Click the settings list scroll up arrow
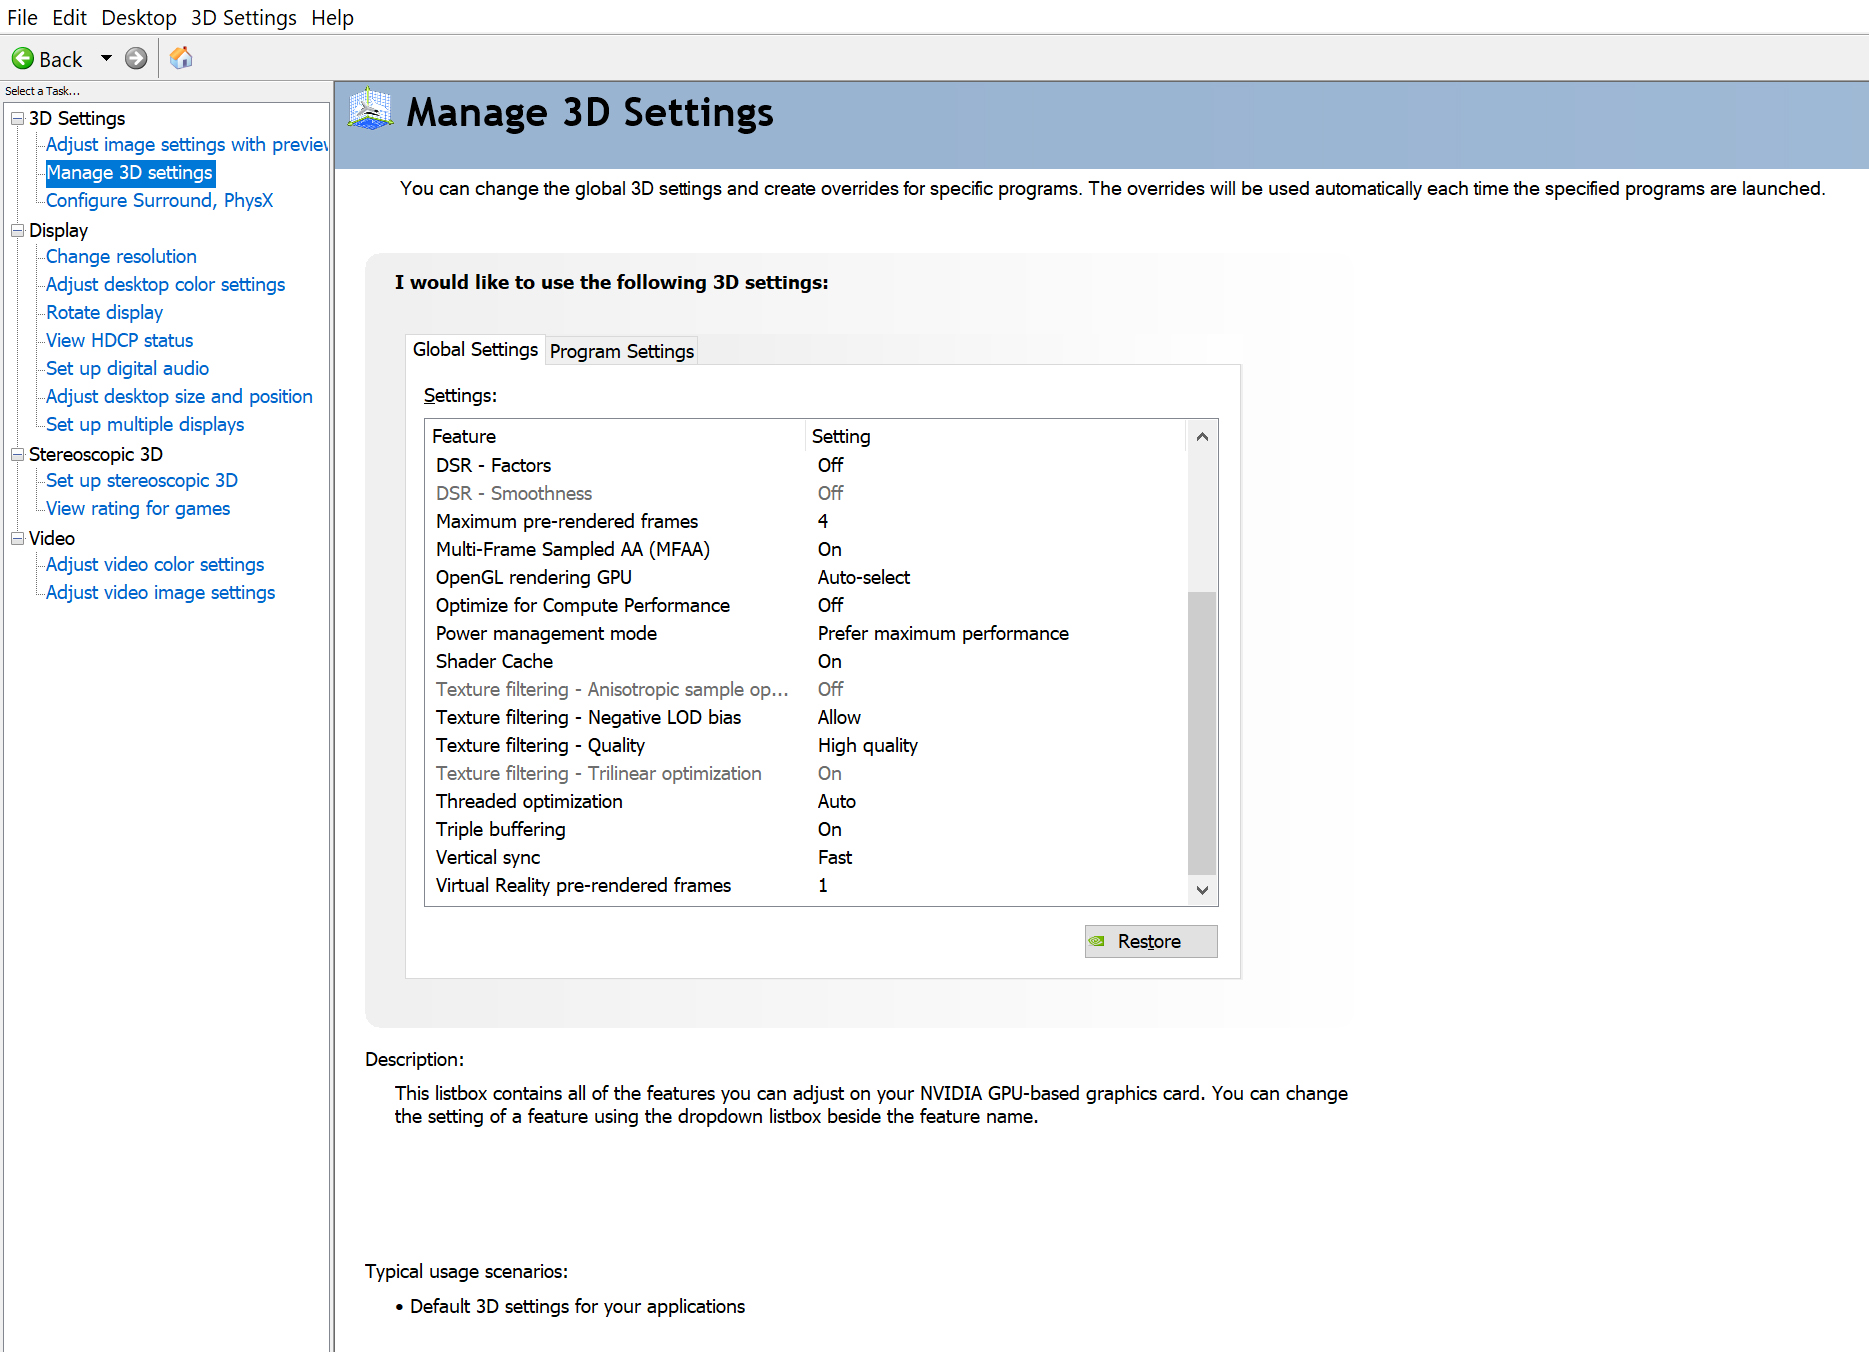The height and width of the screenshot is (1352, 1869). pyautogui.click(x=1202, y=436)
